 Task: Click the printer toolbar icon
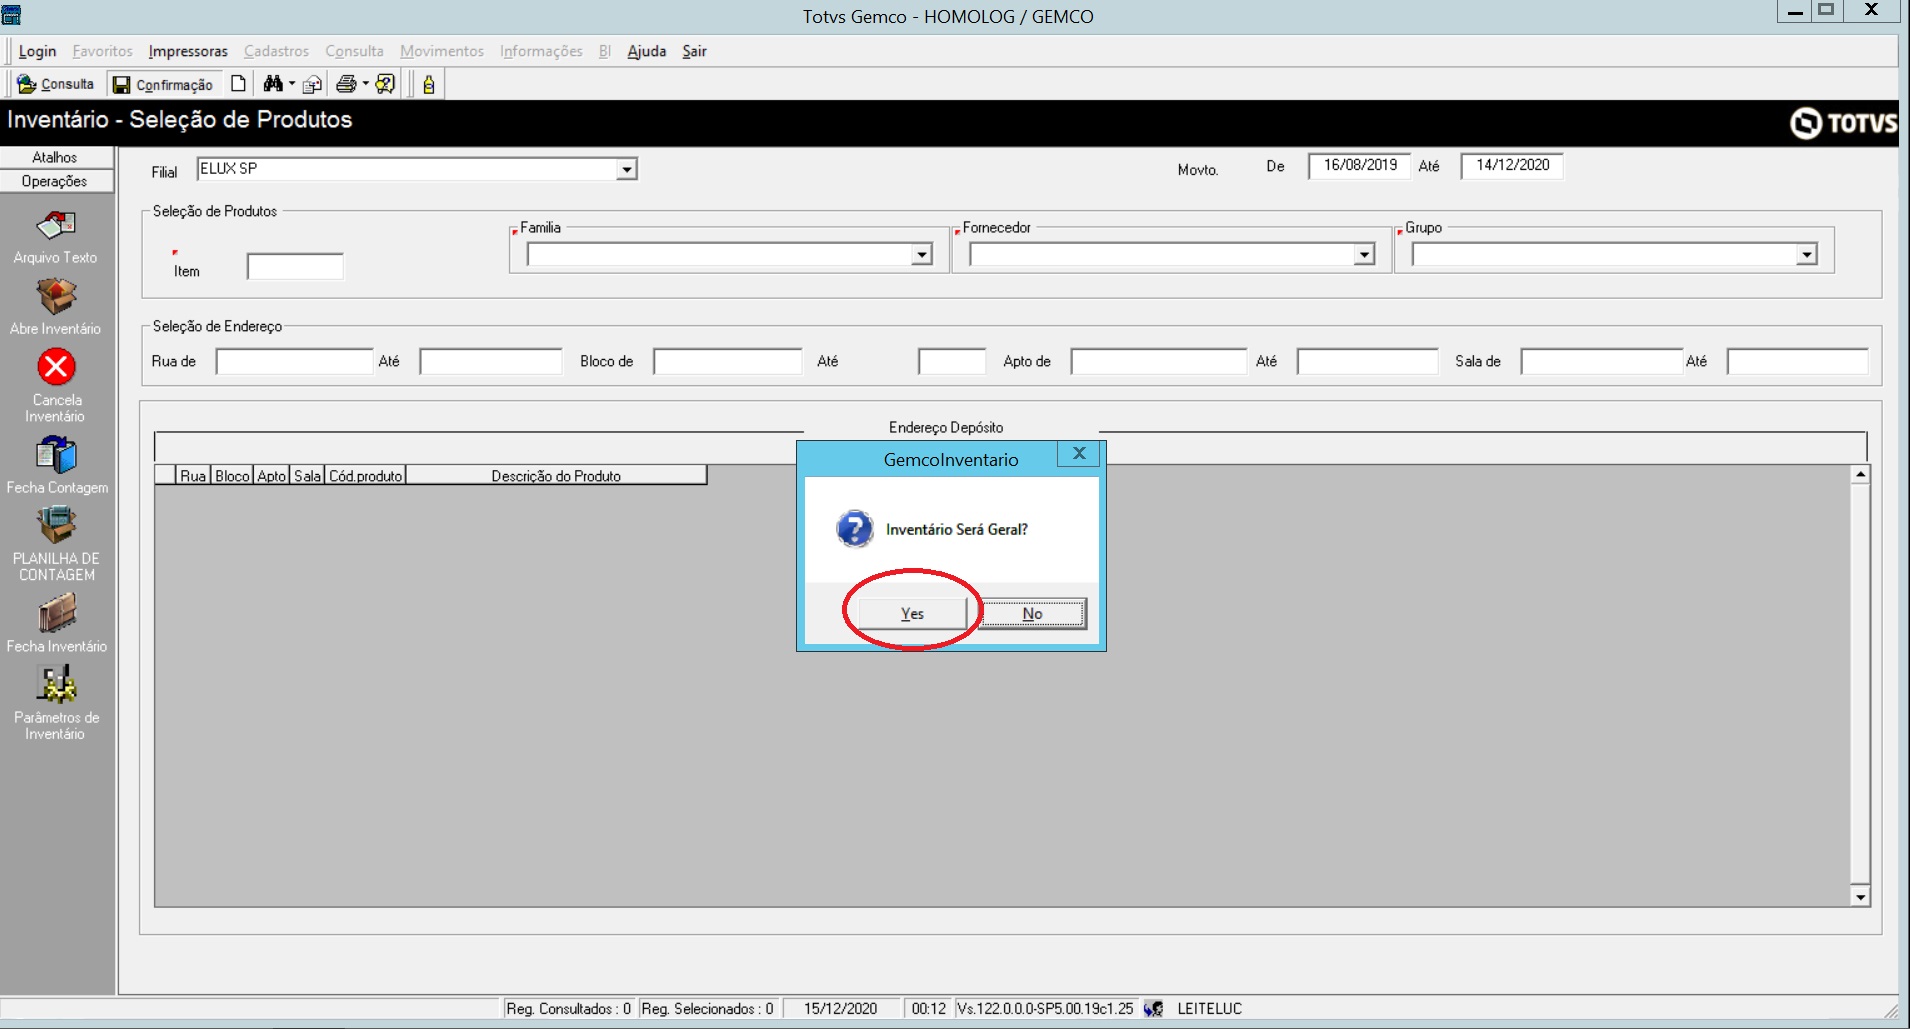(x=346, y=84)
